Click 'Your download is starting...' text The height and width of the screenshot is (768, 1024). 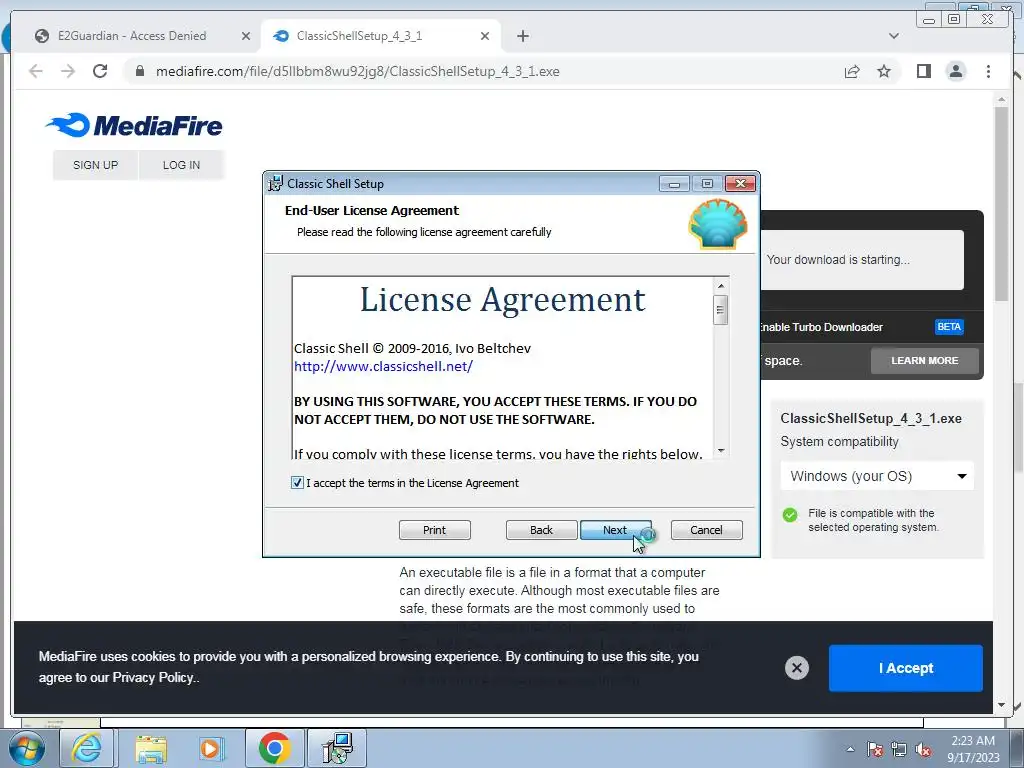point(838,259)
